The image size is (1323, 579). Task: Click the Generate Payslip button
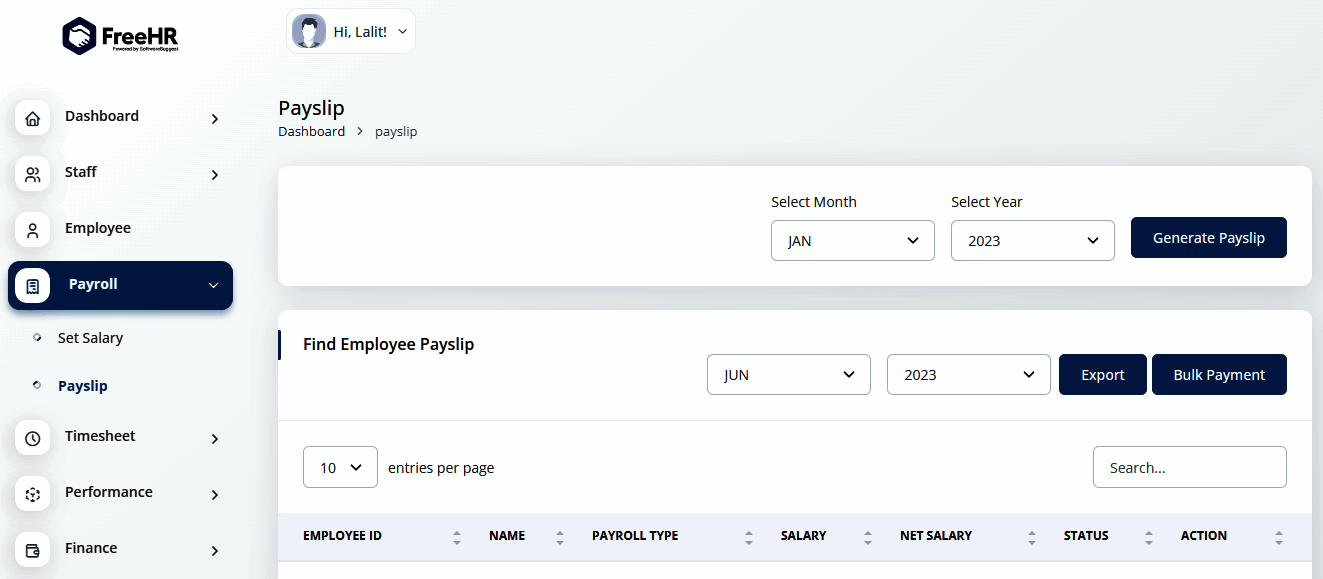[1208, 238]
